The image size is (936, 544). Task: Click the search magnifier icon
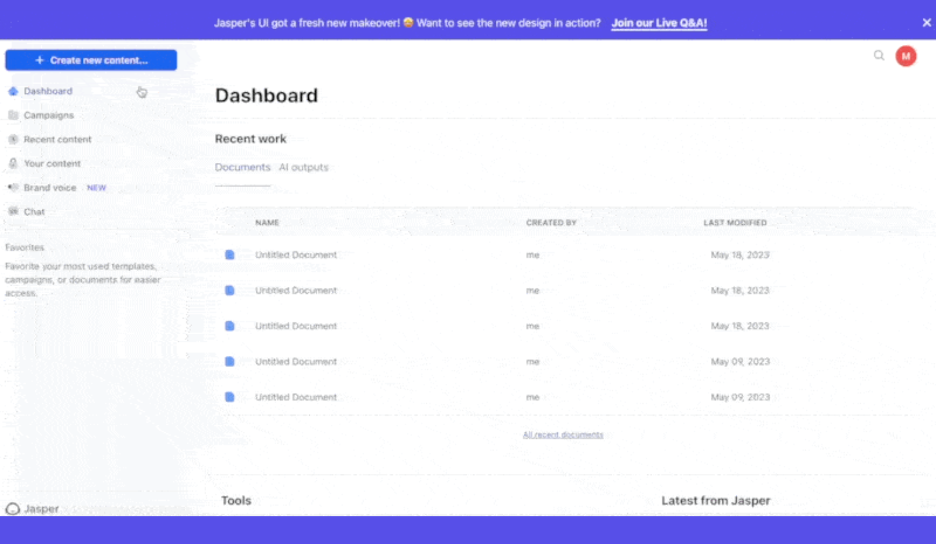click(879, 56)
